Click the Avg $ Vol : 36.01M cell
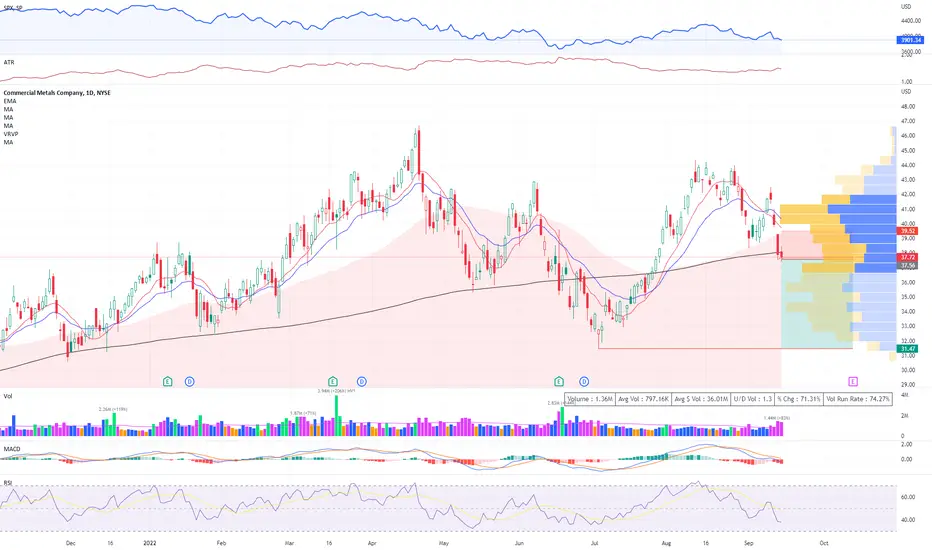Screen dimensions: 932x550 pos(701,399)
